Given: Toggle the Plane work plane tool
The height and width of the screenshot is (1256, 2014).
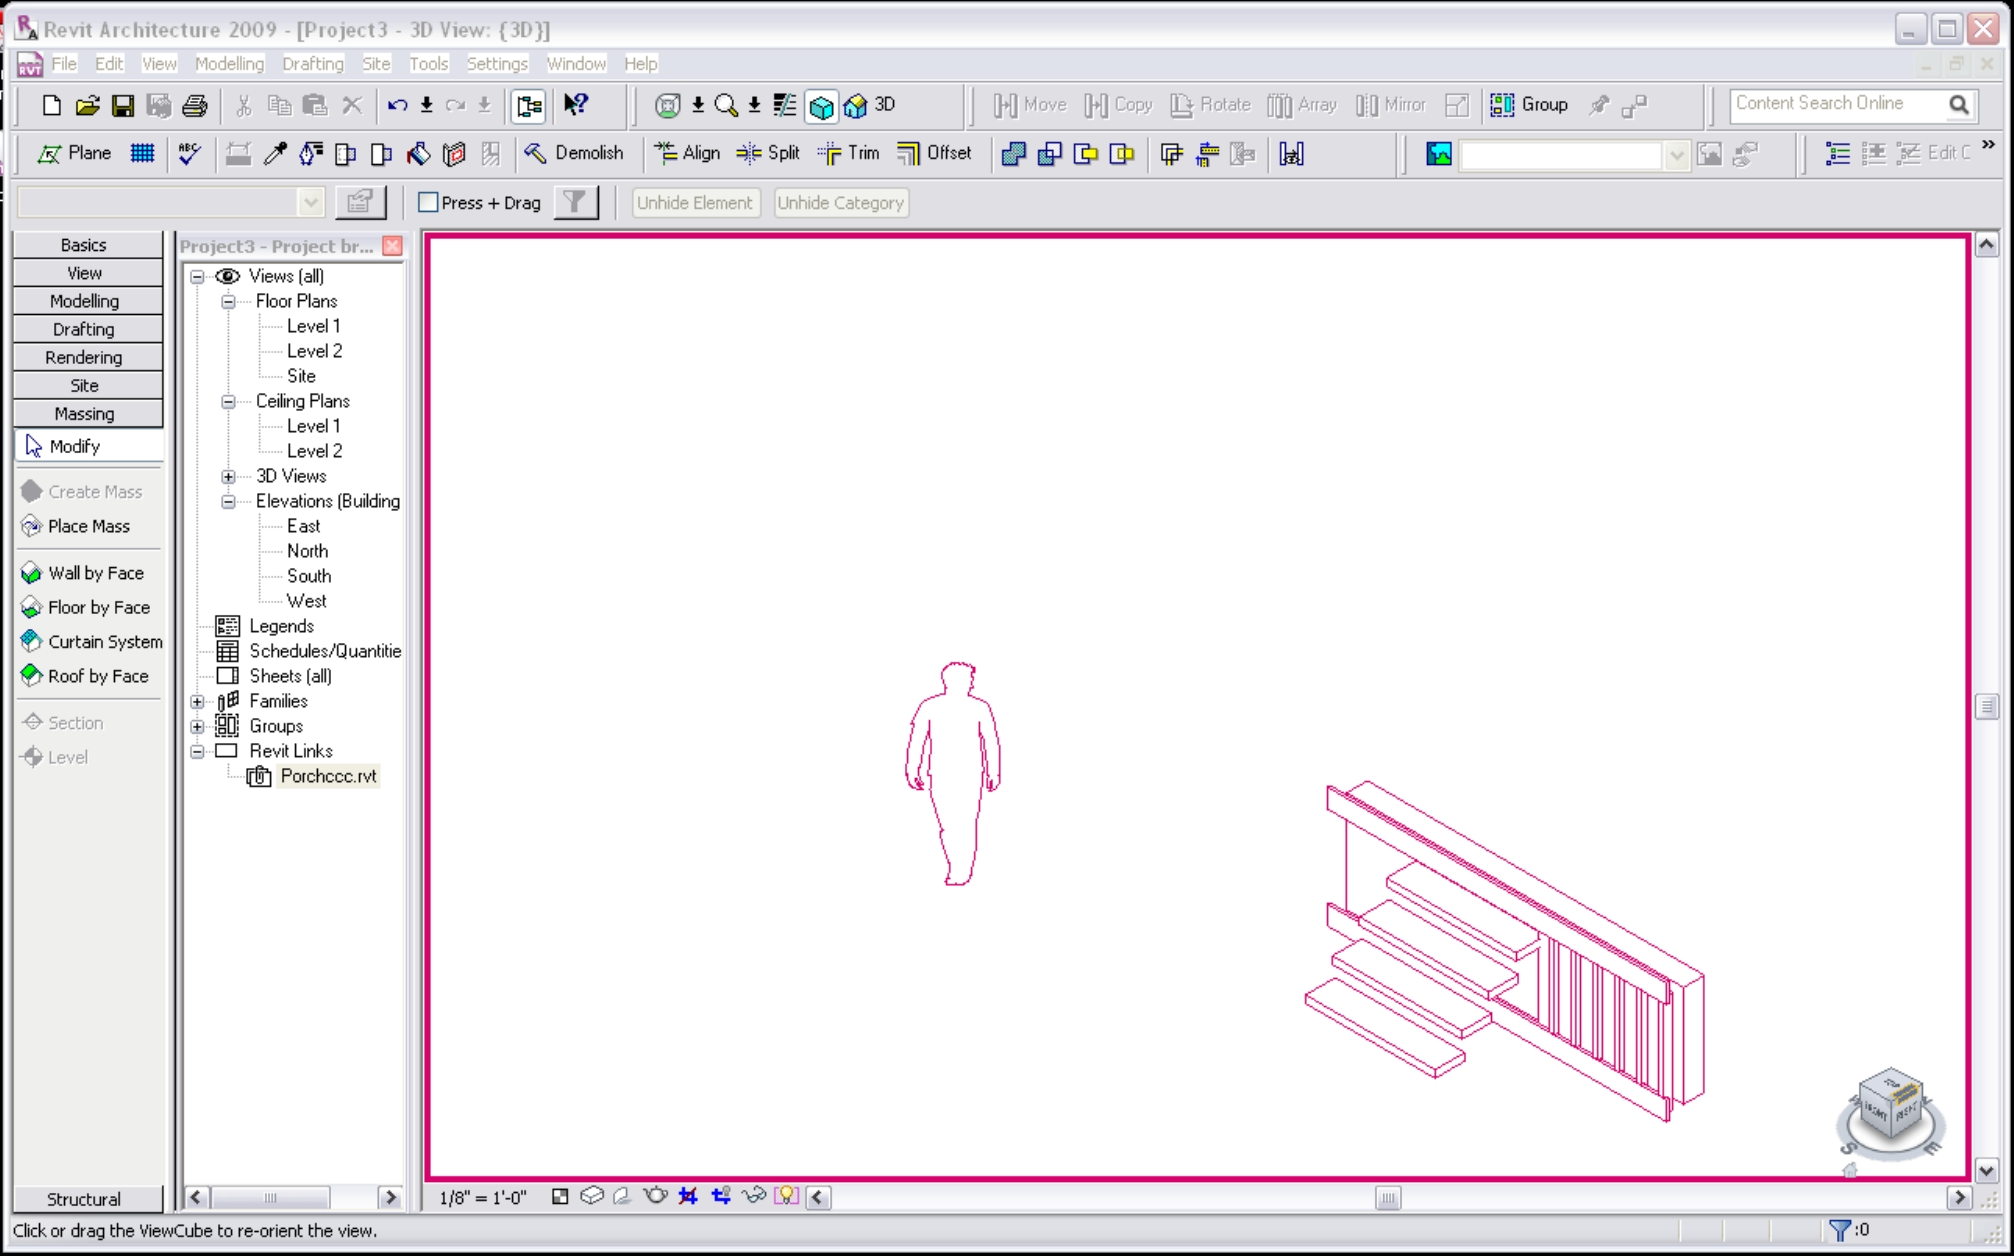Looking at the screenshot, I should [74, 153].
